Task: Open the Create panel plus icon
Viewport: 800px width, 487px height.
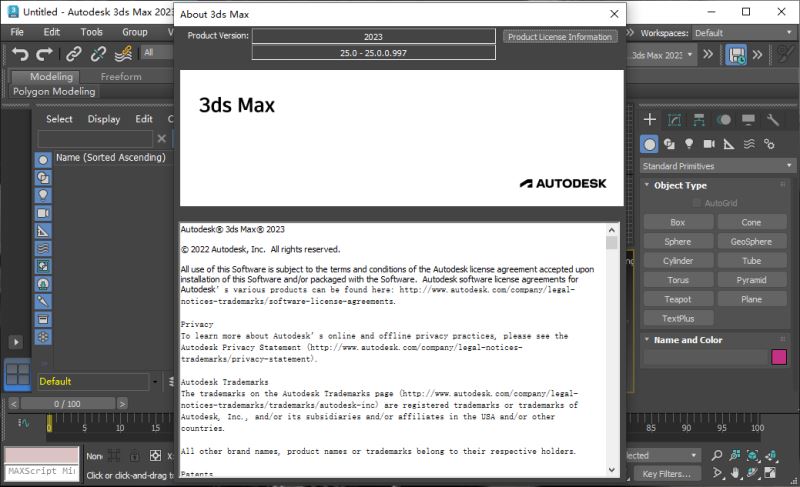Action: pyautogui.click(x=649, y=120)
